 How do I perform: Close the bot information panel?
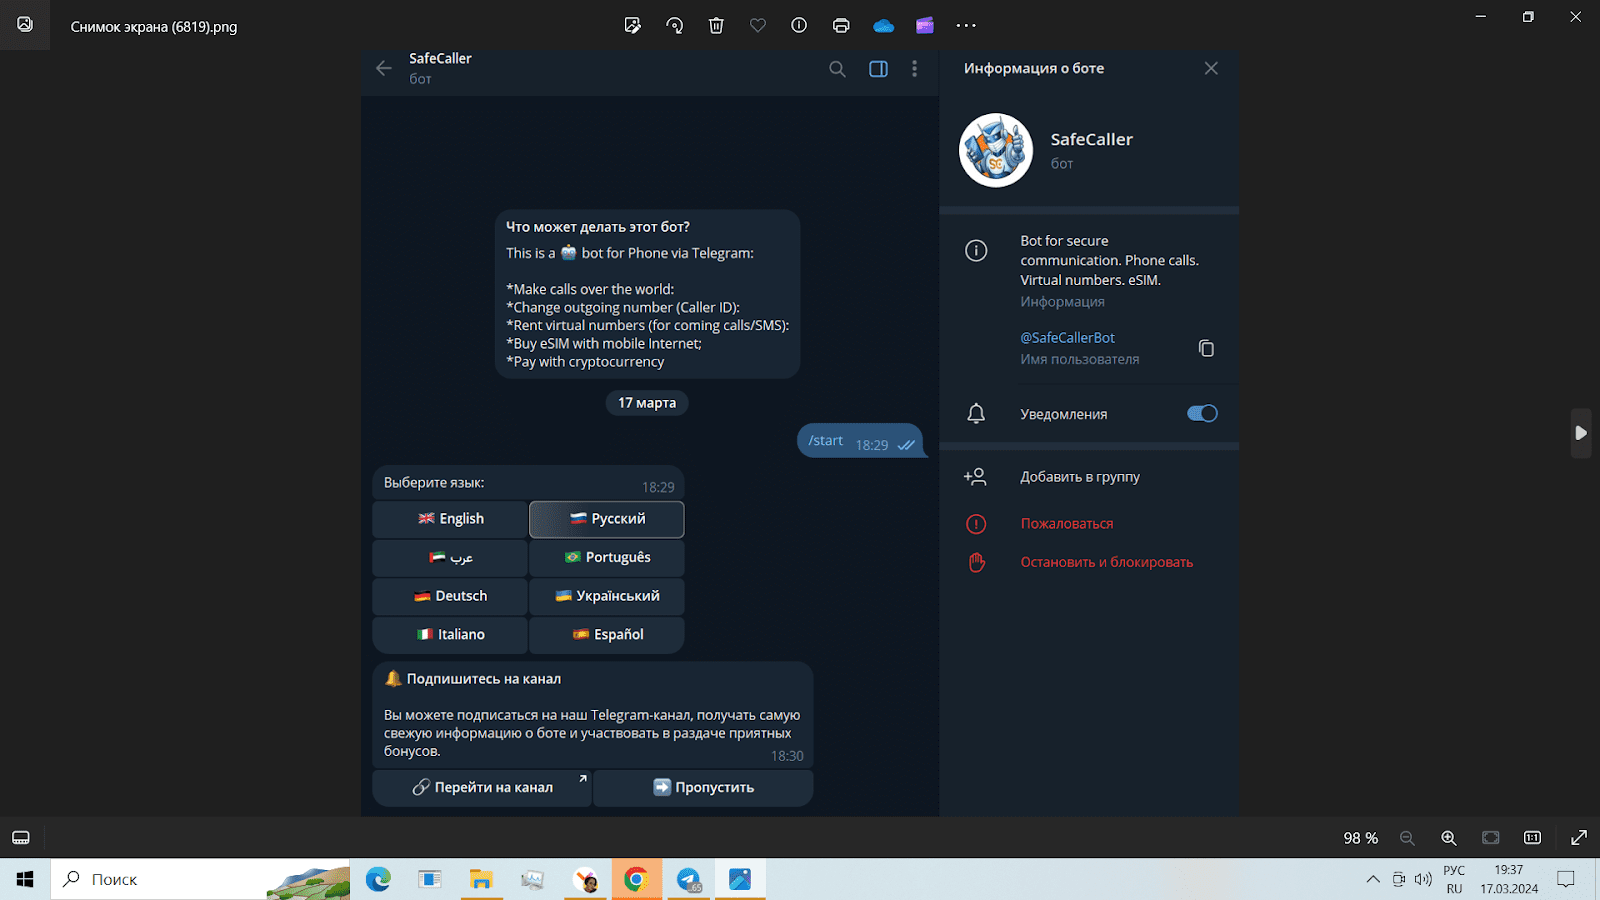1211,68
